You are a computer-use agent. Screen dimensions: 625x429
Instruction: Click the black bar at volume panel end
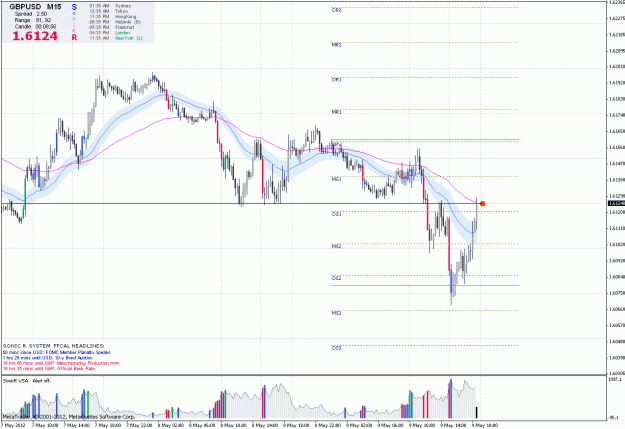pos(477,412)
